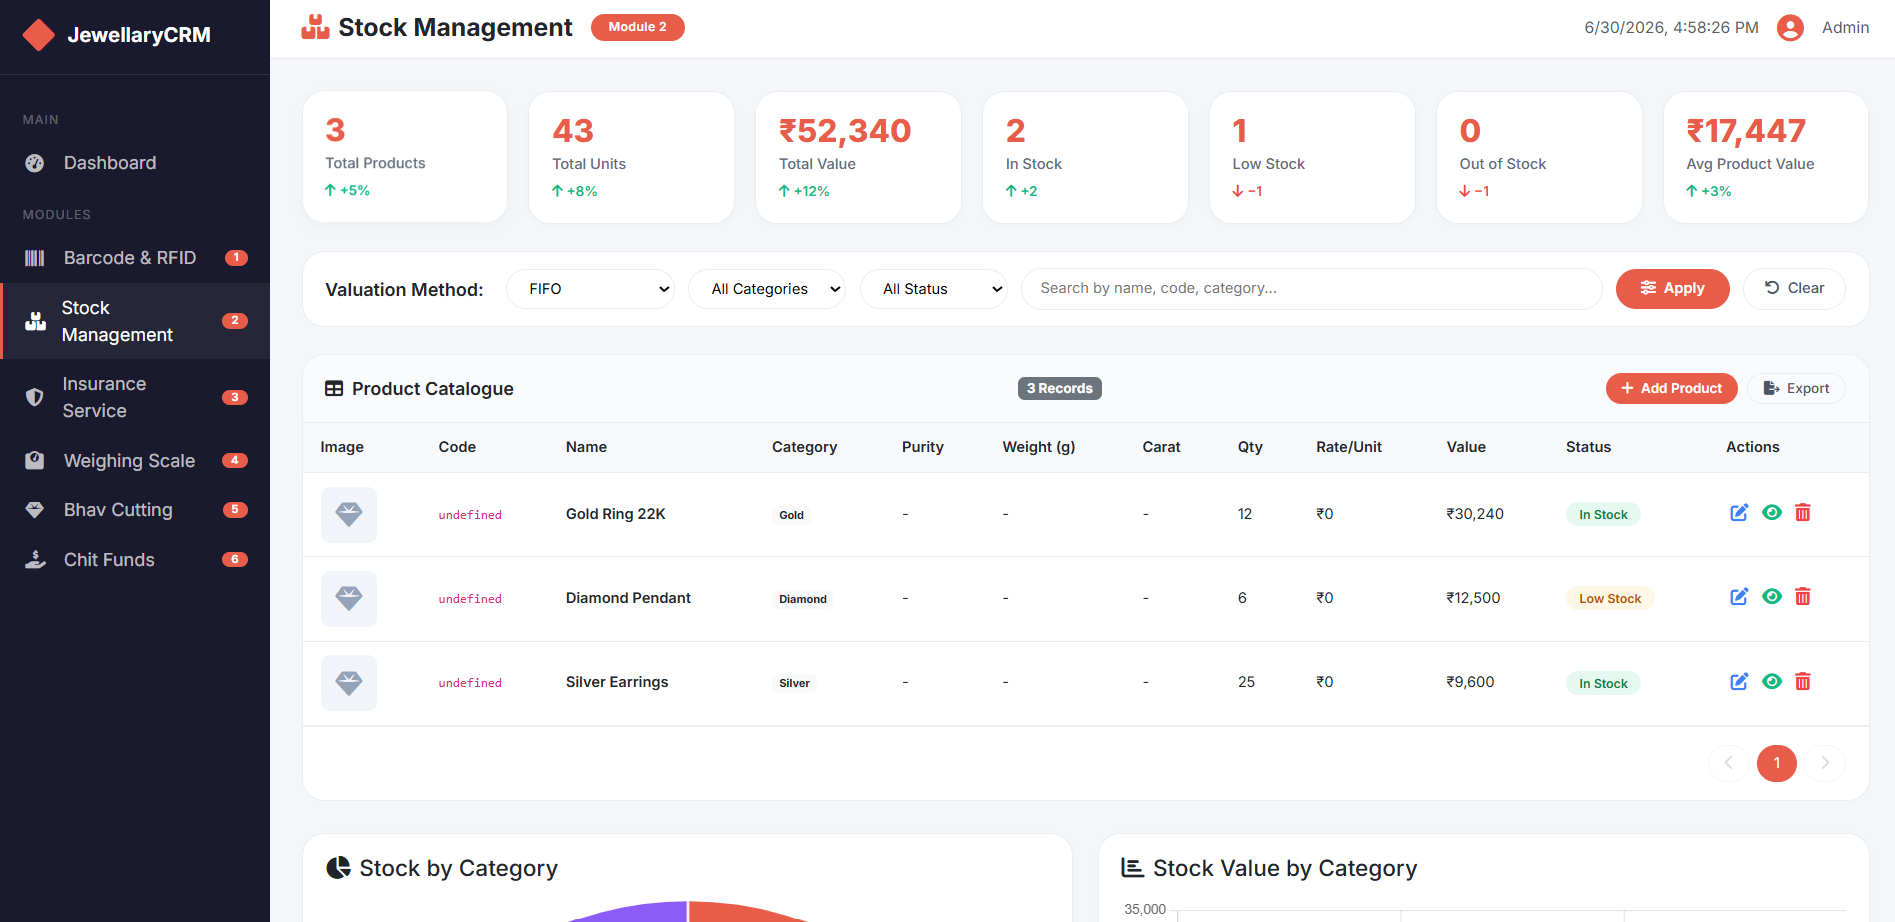Edit the Silver Earrings product
The image size is (1895, 922).
[1739, 682]
